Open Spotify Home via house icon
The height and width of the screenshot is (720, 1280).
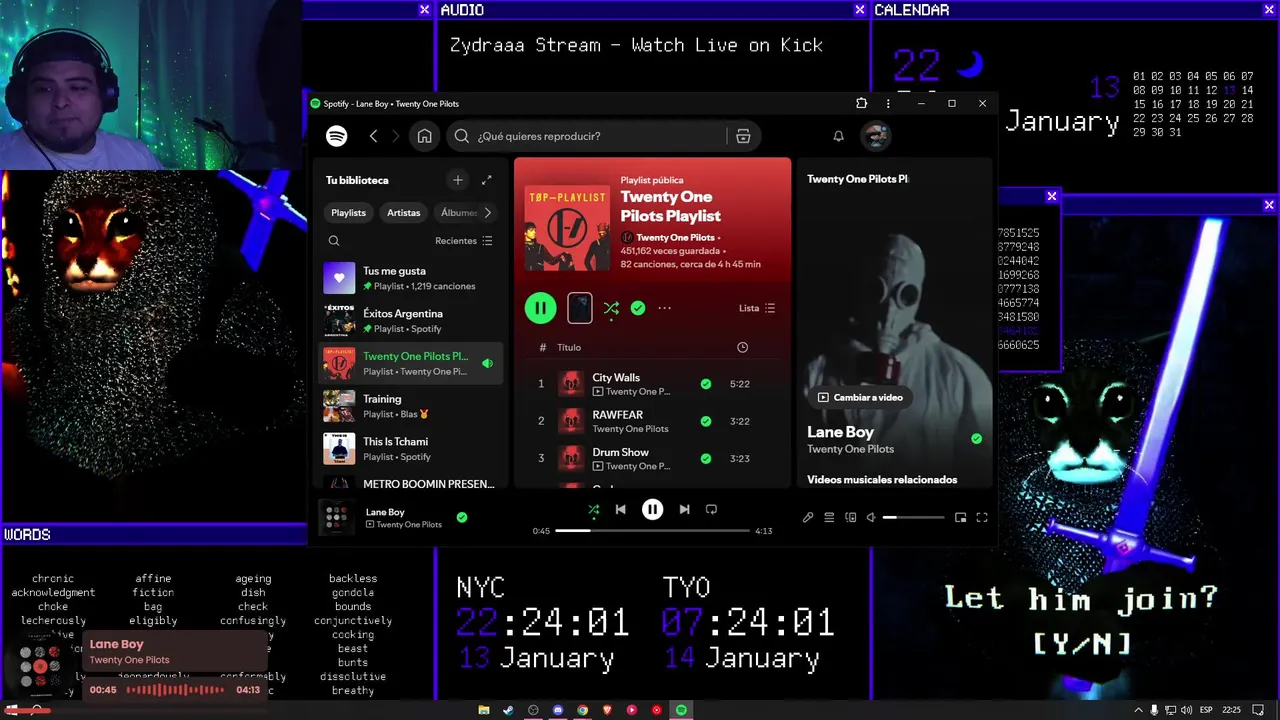(x=425, y=136)
